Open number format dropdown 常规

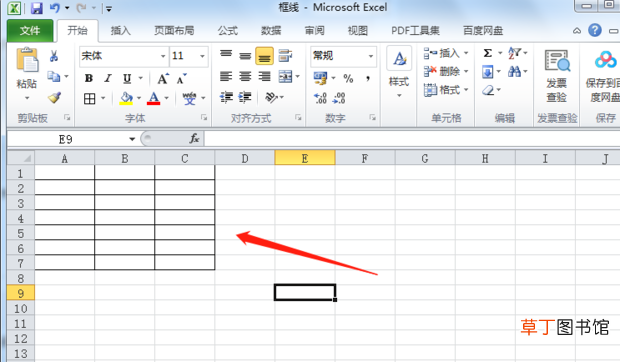click(x=370, y=56)
